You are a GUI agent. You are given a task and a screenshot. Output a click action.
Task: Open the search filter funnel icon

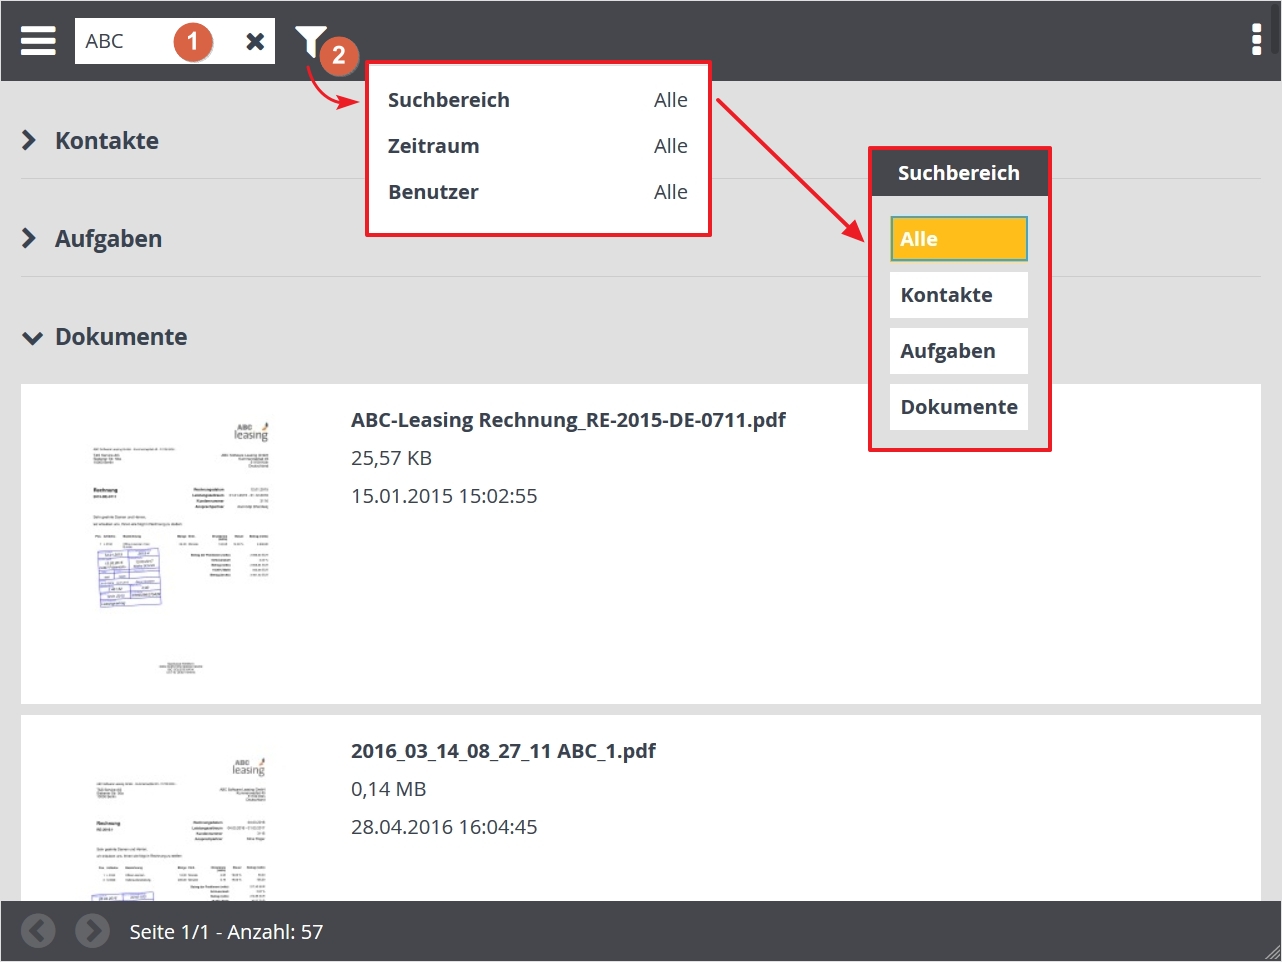(310, 42)
